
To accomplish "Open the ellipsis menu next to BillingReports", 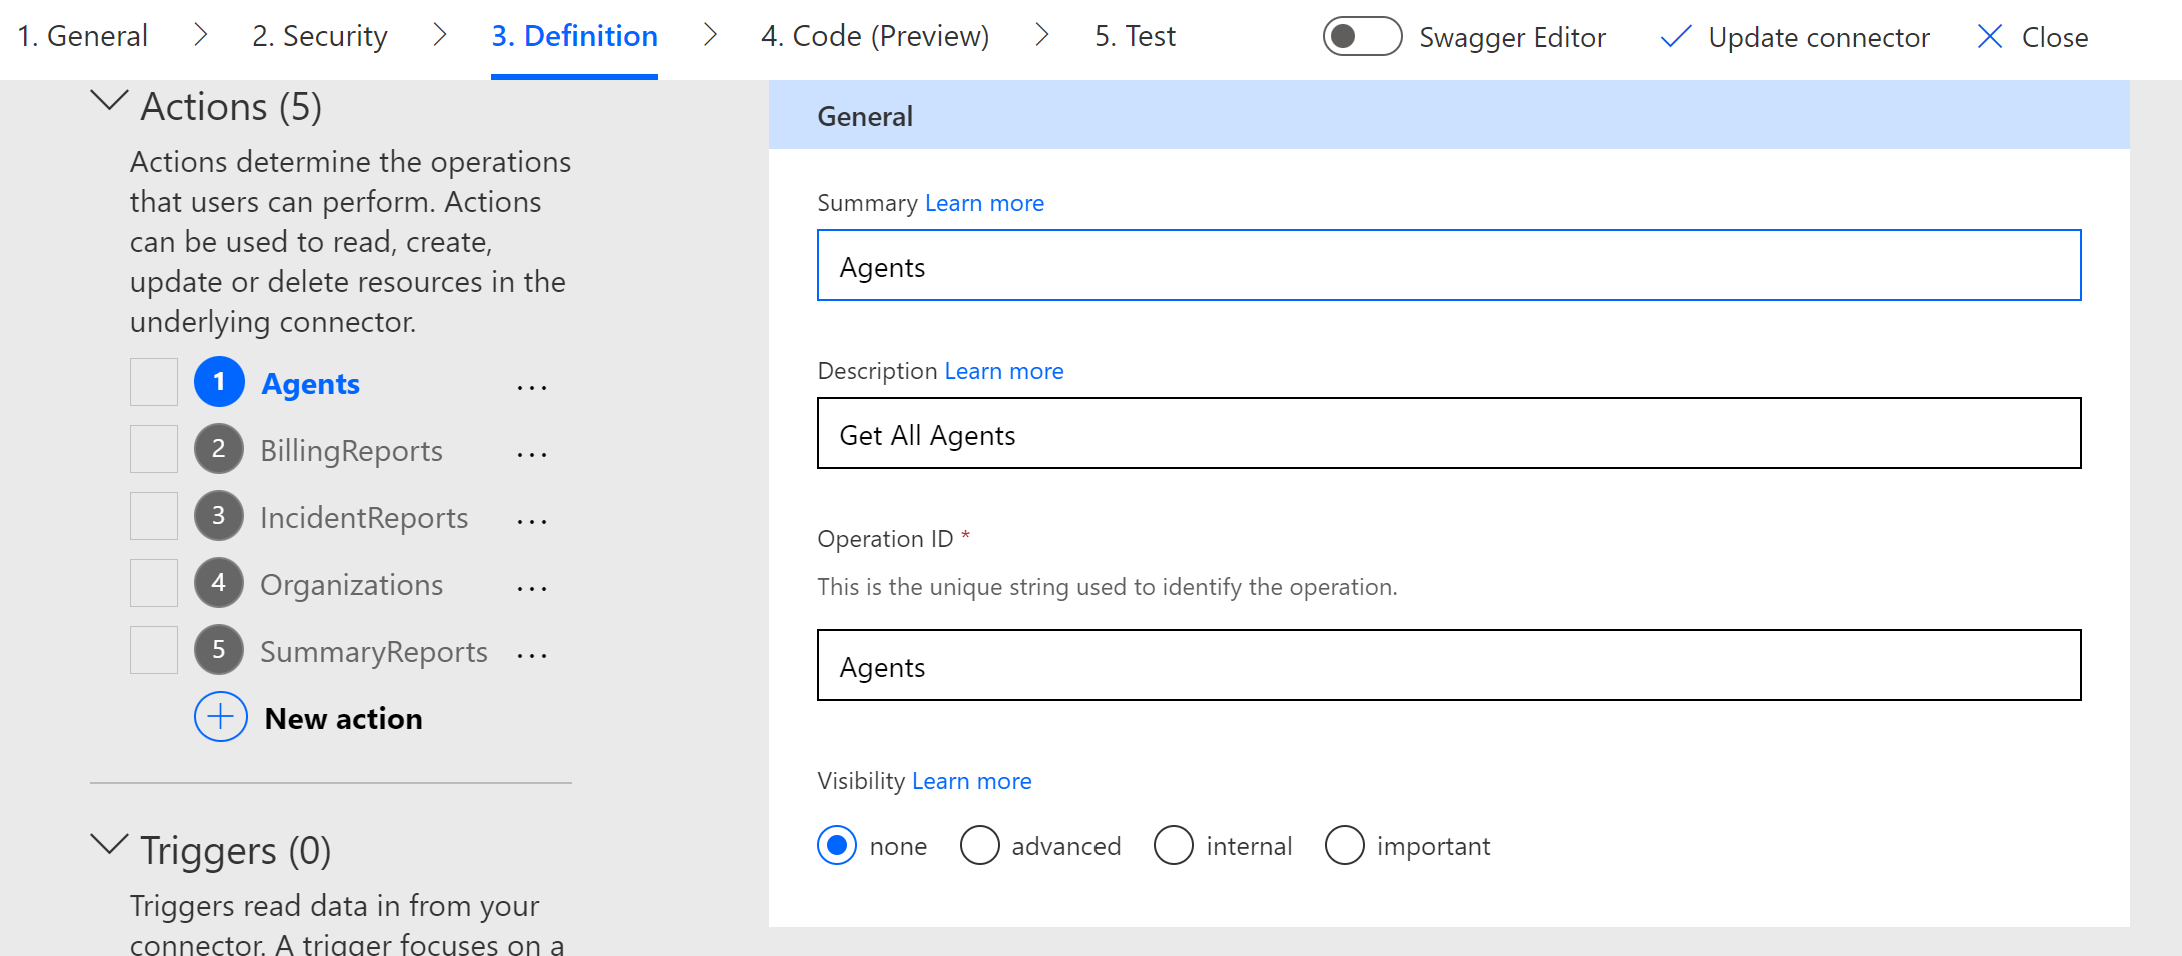I will (532, 454).
